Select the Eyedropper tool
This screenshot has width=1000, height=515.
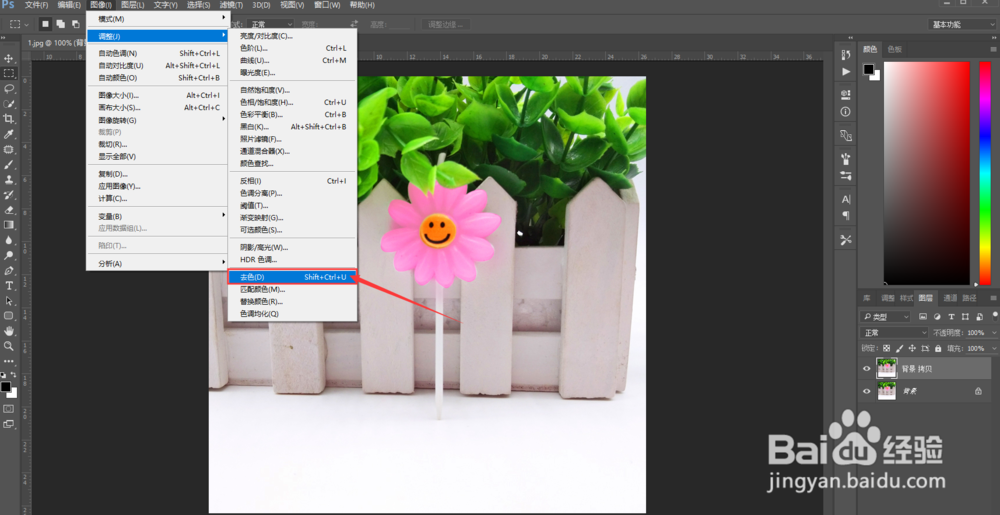point(9,134)
